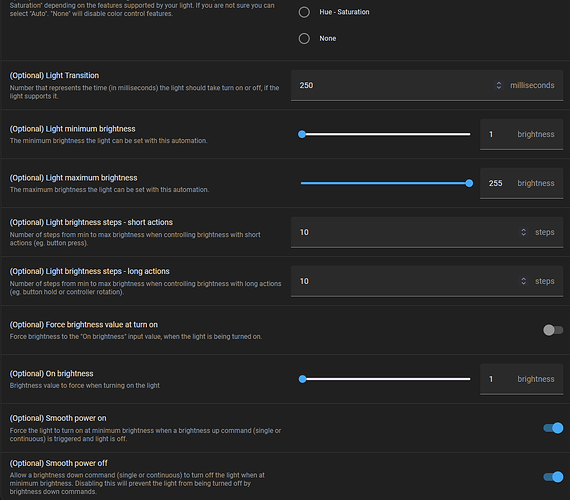The height and width of the screenshot is (500, 570).
Task: Click the minimum brightness slider handle
Action: 302,134
